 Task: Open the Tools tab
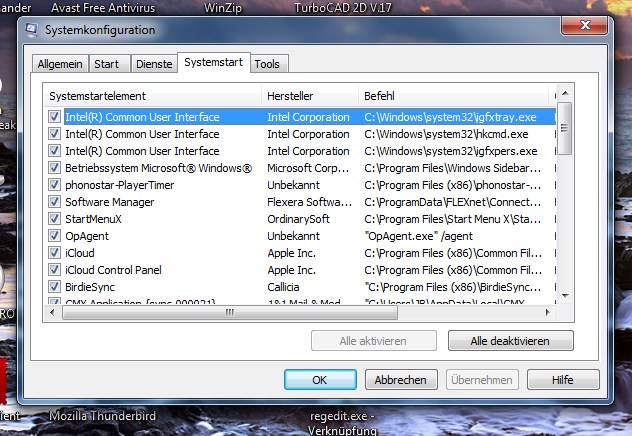(269, 64)
